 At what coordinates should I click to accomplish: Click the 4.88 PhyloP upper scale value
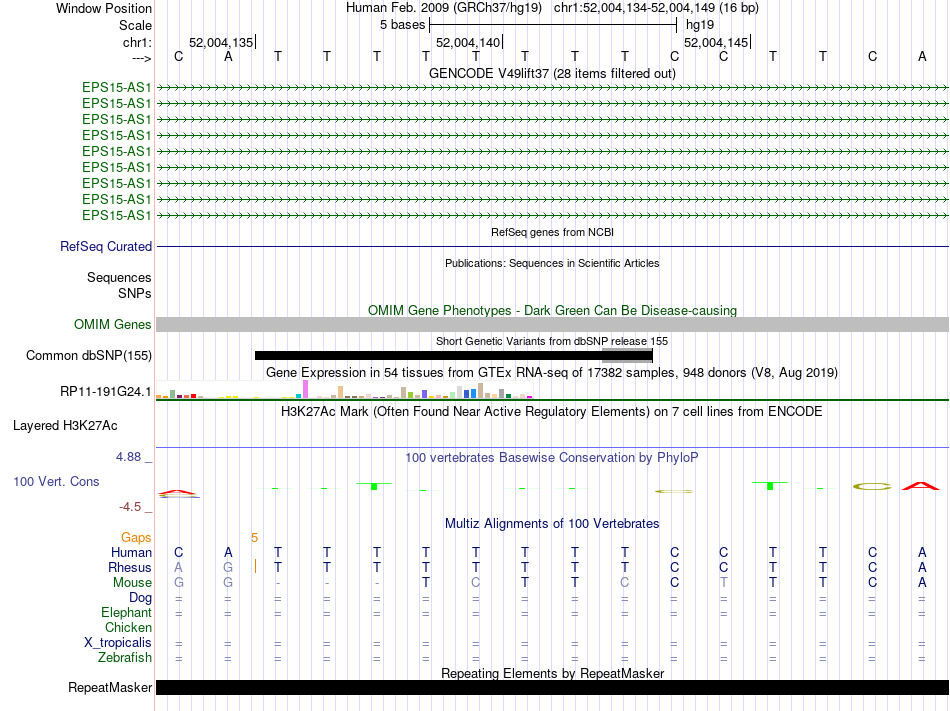pyautogui.click(x=128, y=457)
